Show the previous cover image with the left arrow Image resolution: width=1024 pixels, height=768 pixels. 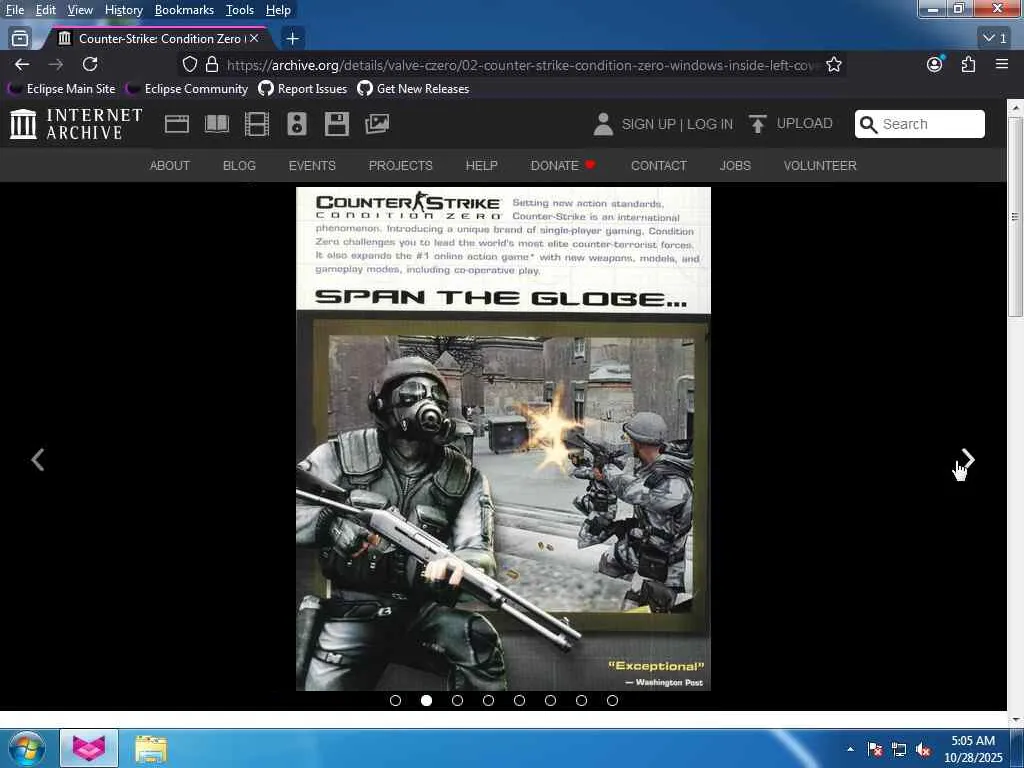tap(38, 460)
